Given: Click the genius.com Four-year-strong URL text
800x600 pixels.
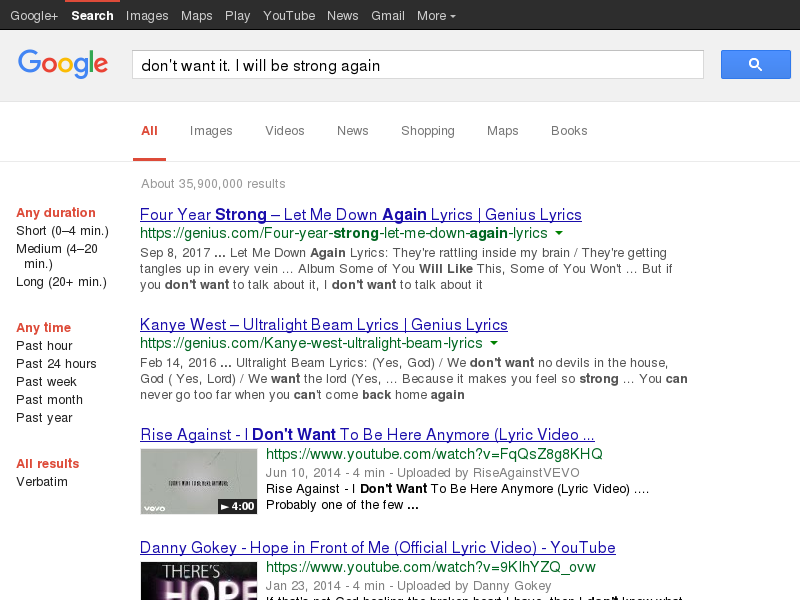Looking at the screenshot, I should click(x=343, y=233).
